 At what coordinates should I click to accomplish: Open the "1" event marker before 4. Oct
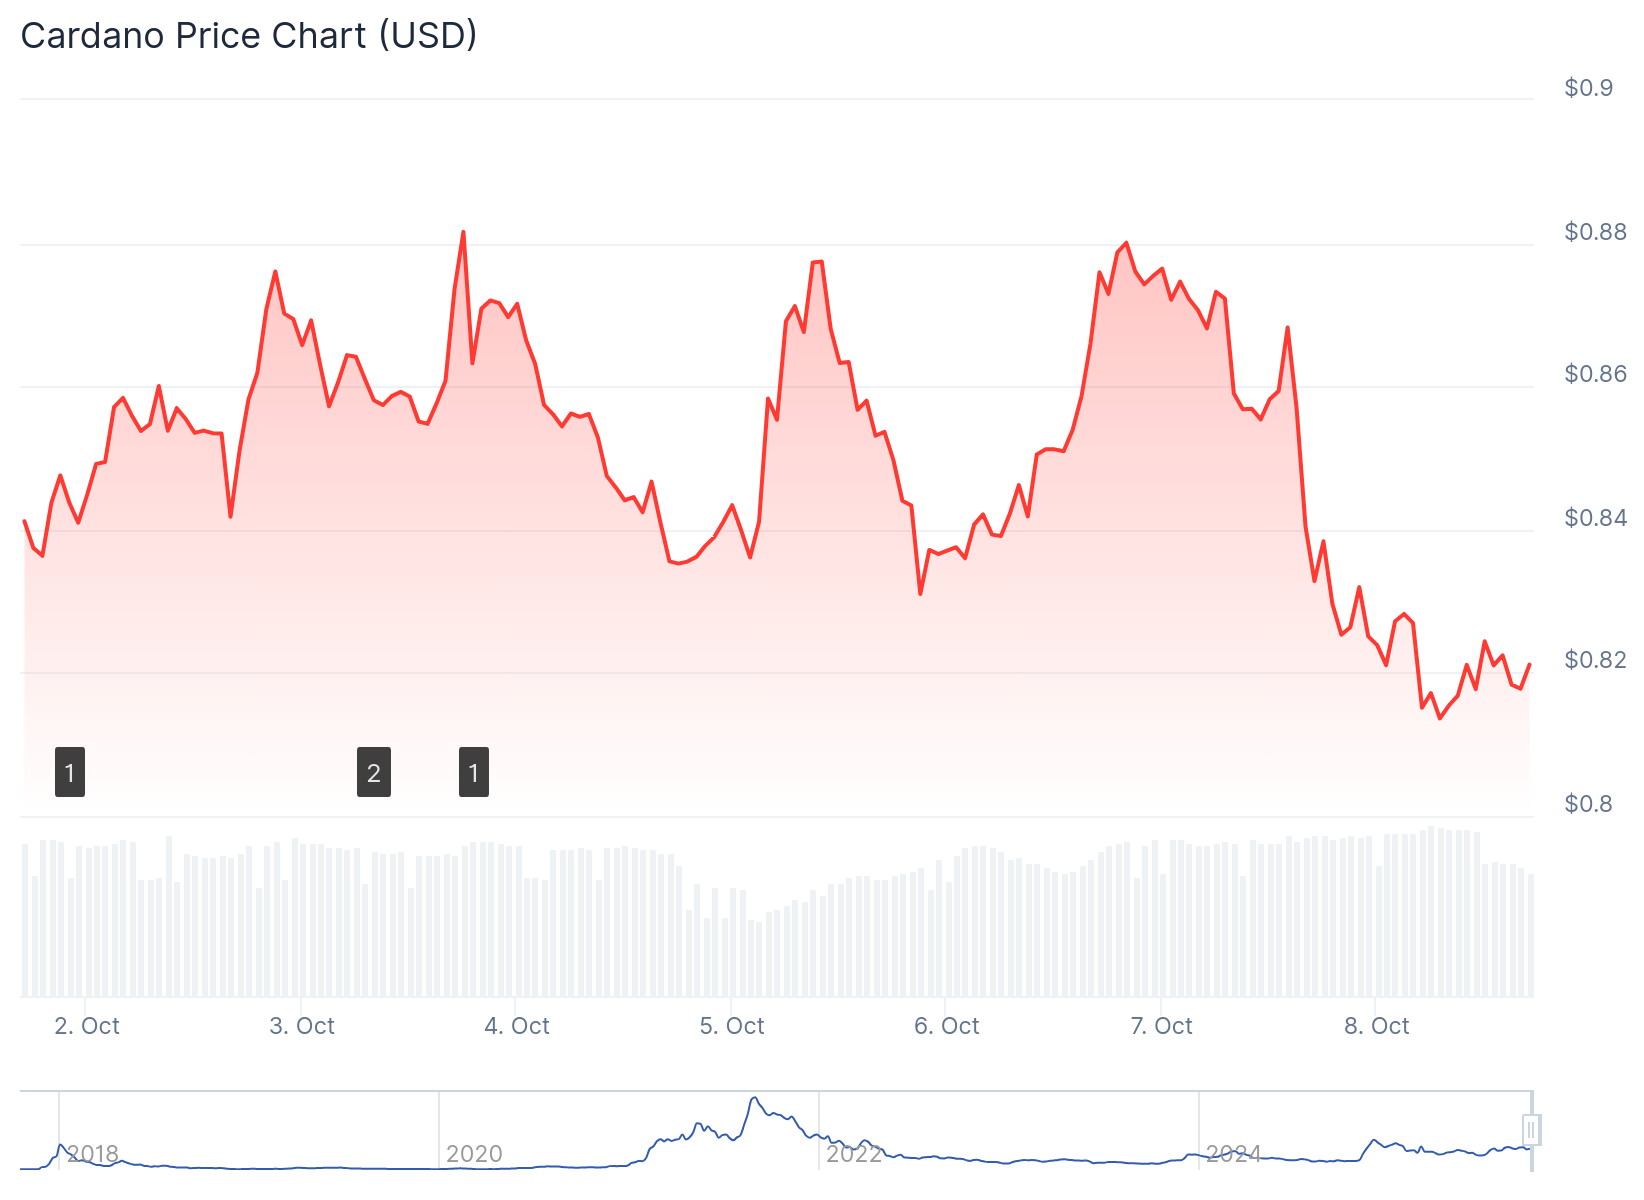pyautogui.click(x=474, y=772)
